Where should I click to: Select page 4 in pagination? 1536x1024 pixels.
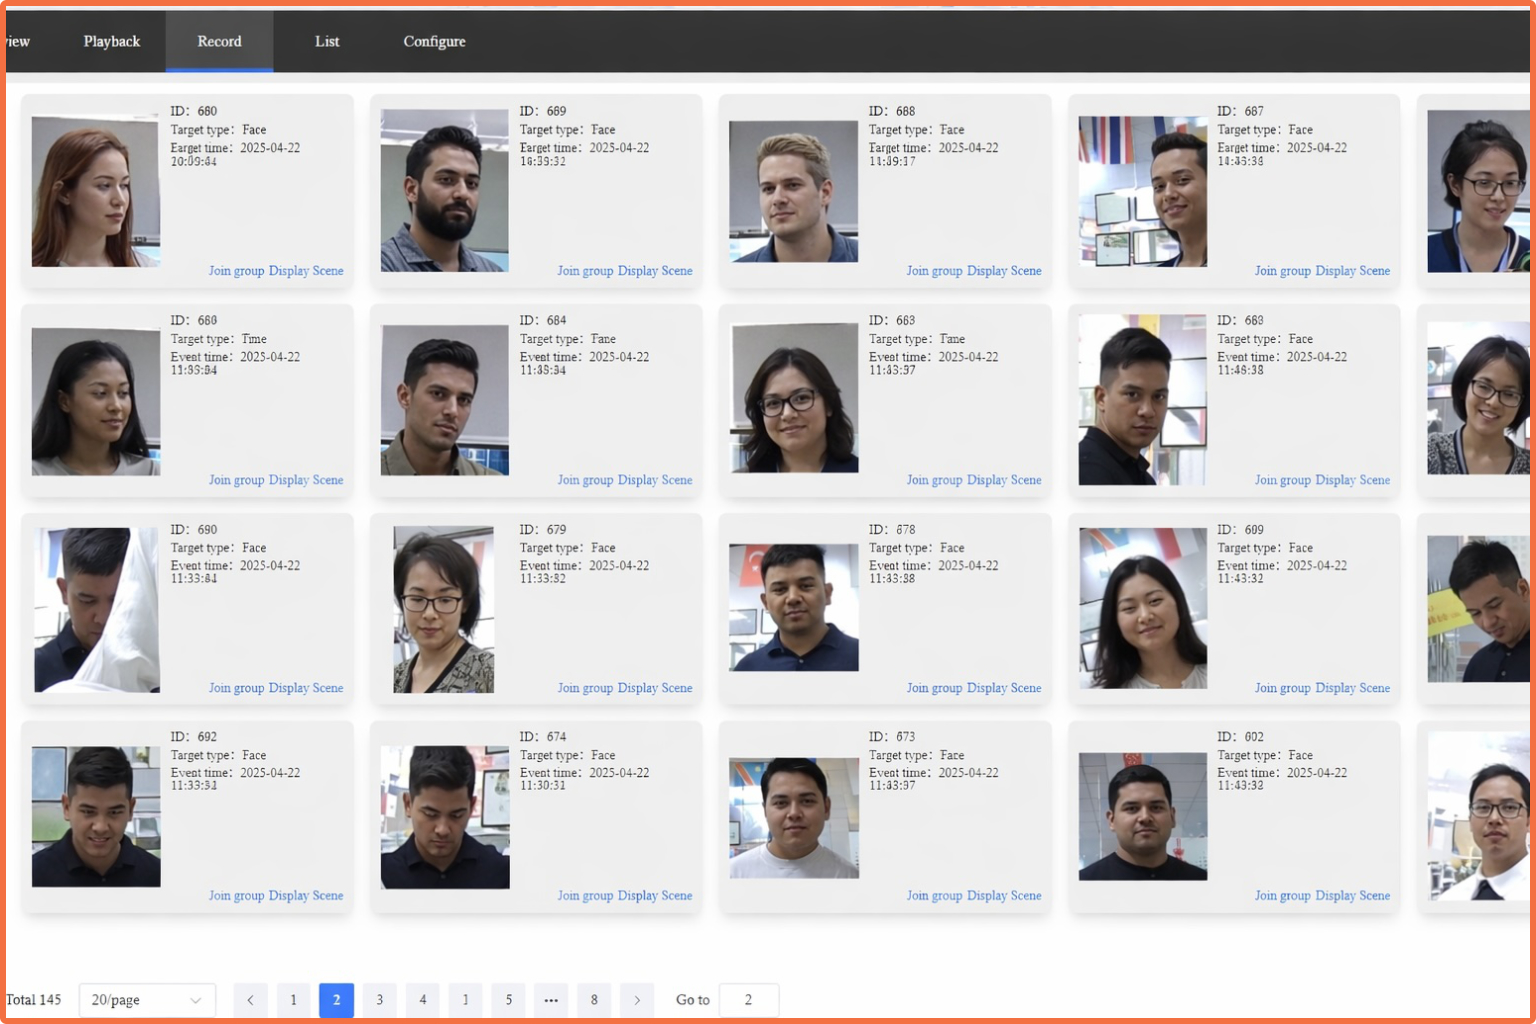coord(423,1000)
